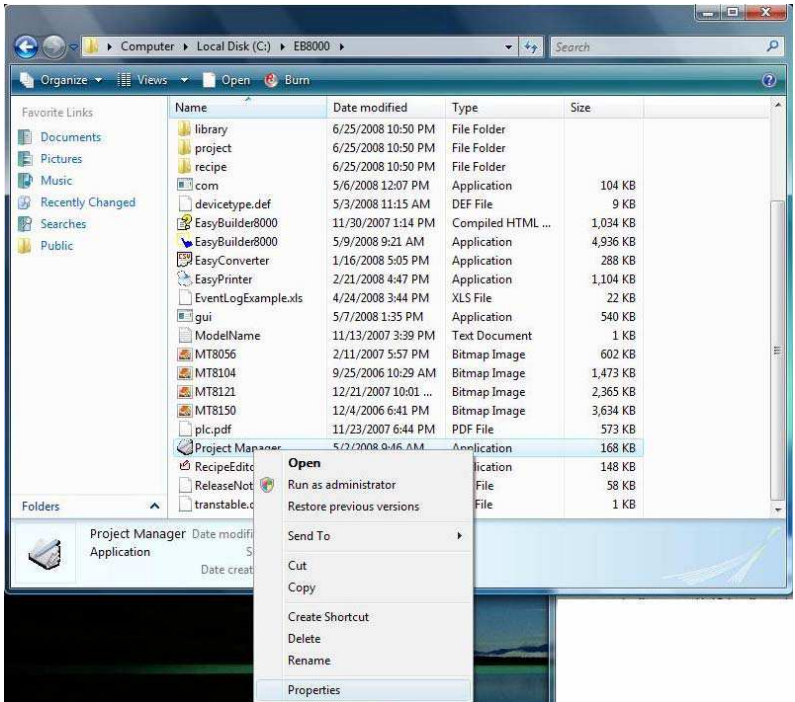
Task: Select the recipe folder icon
Action: (185, 166)
